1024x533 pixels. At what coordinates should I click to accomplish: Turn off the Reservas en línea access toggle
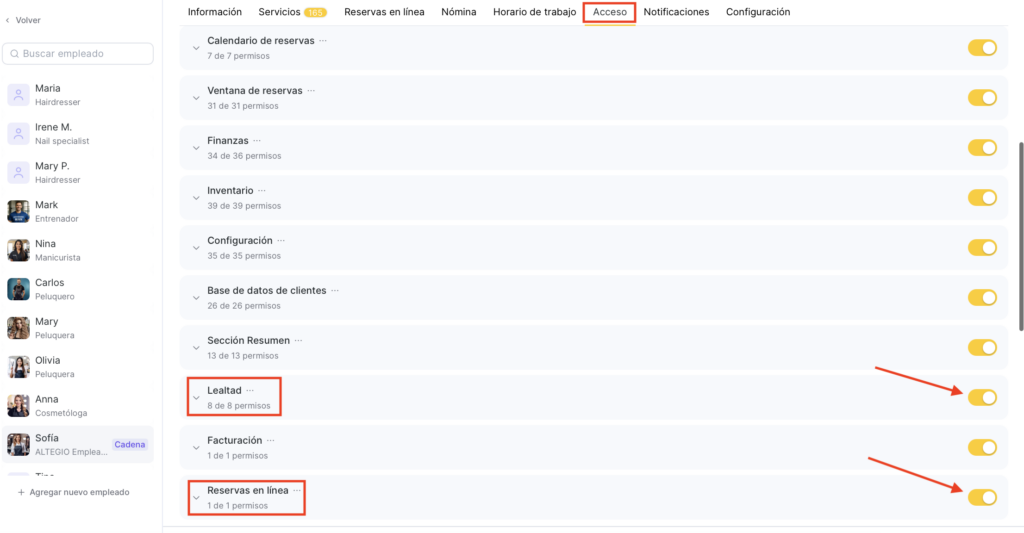(x=982, y=496)
